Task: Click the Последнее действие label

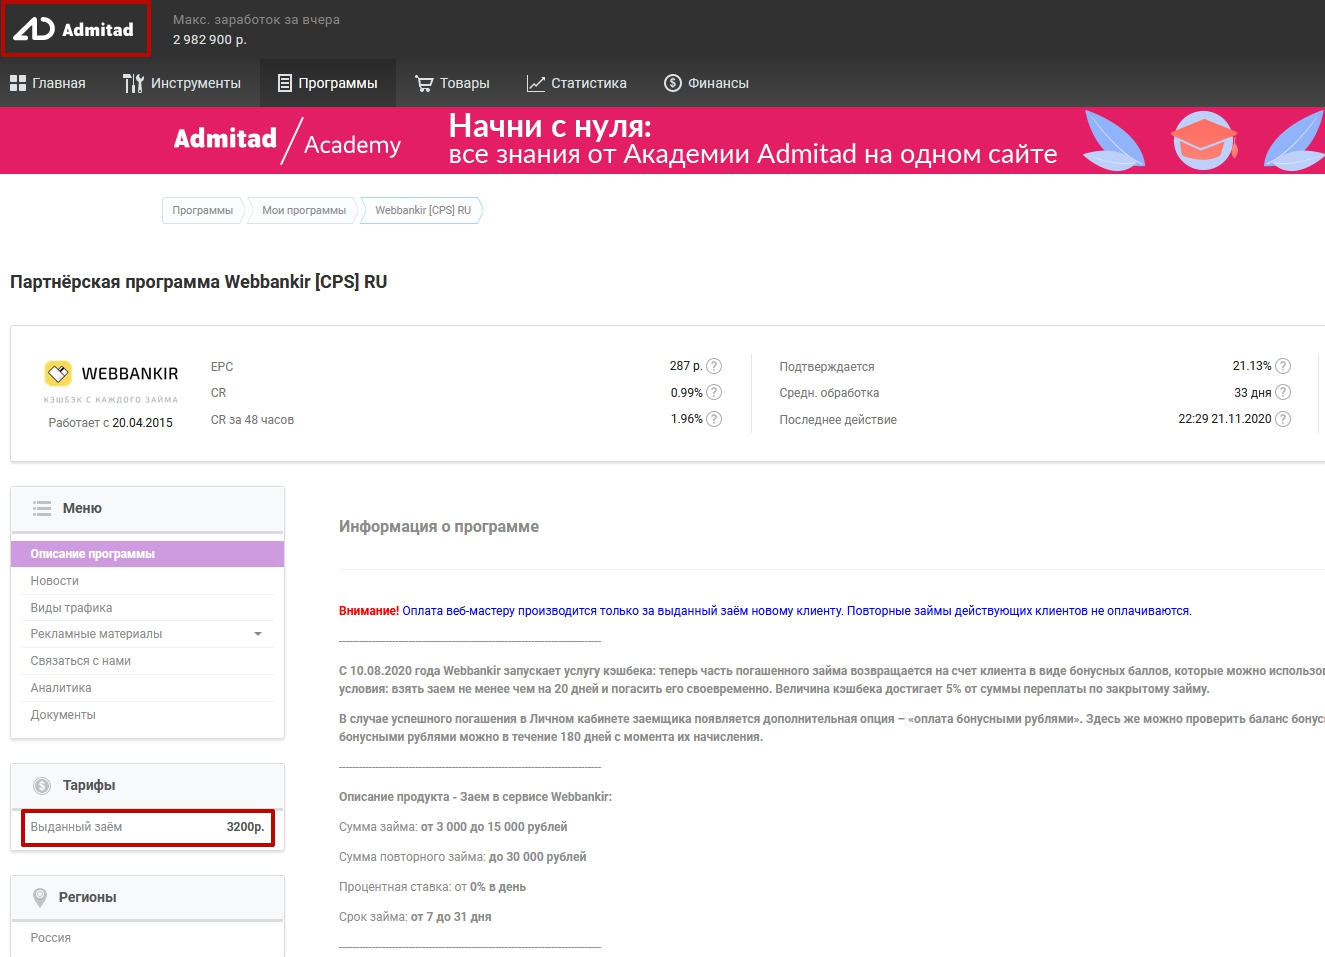Action: pos(838,420)
